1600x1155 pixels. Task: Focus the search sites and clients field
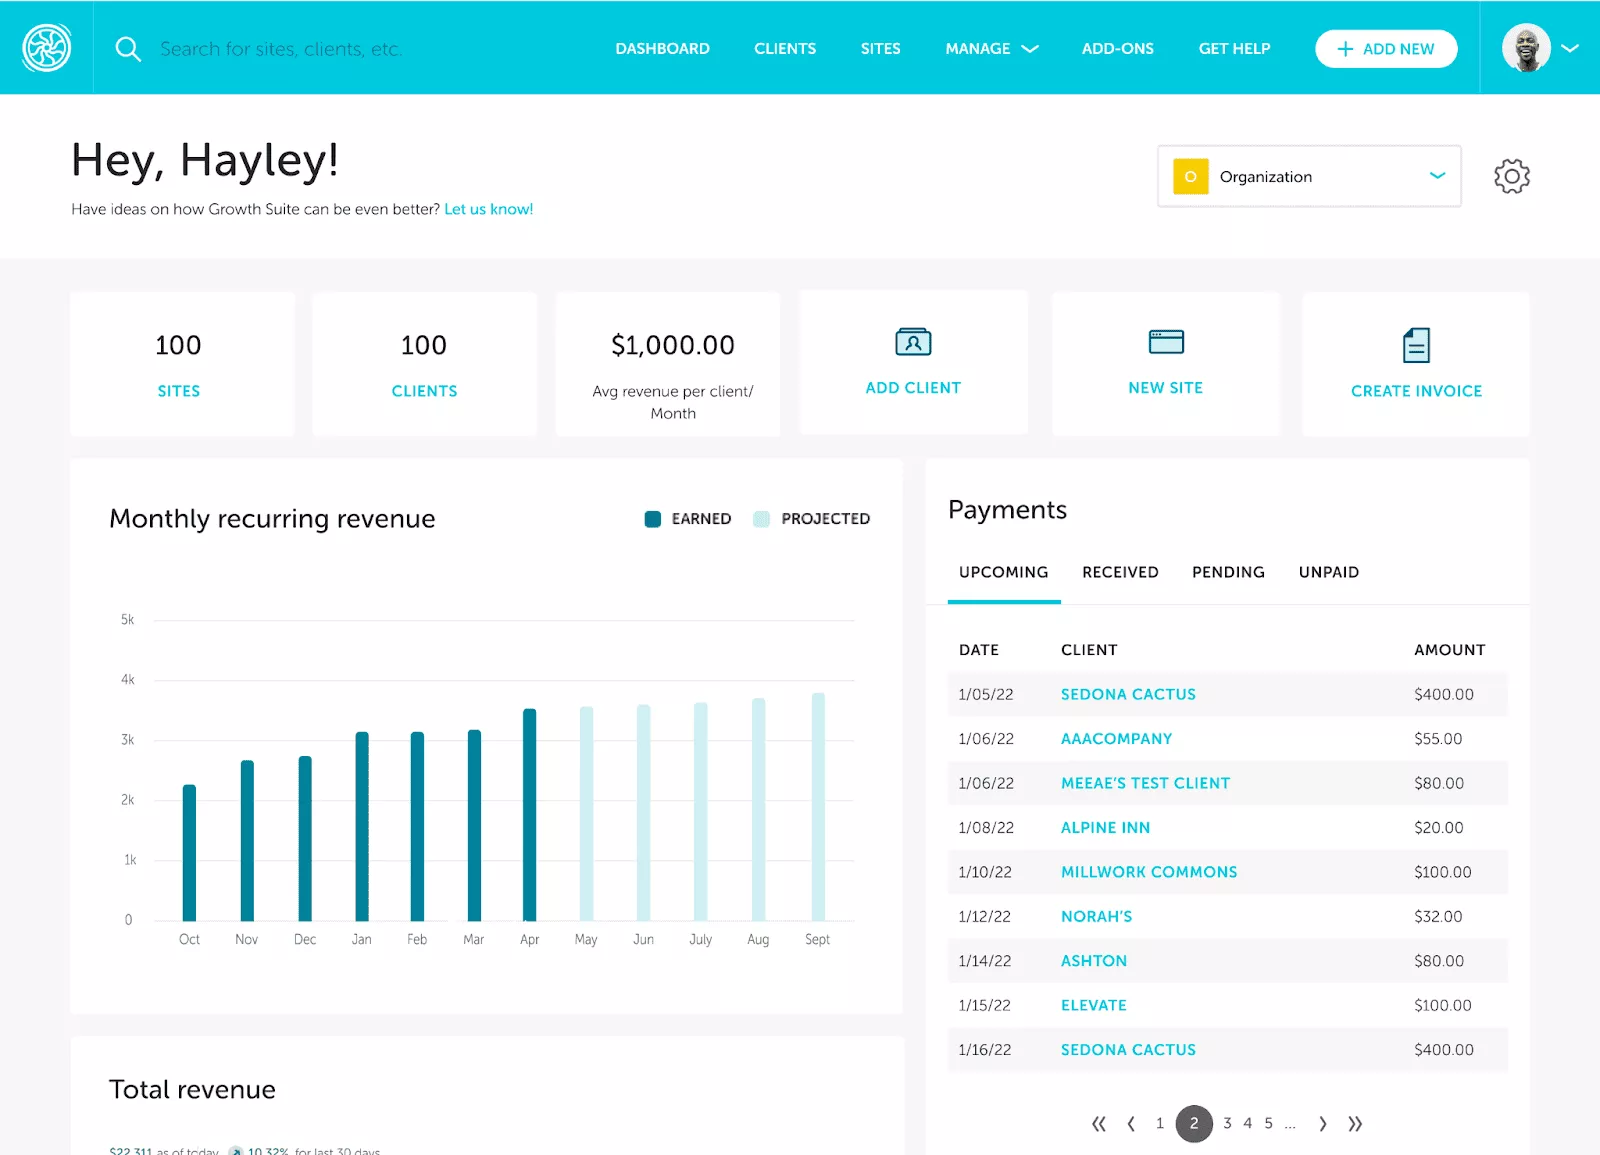click(x=281, y=49)
